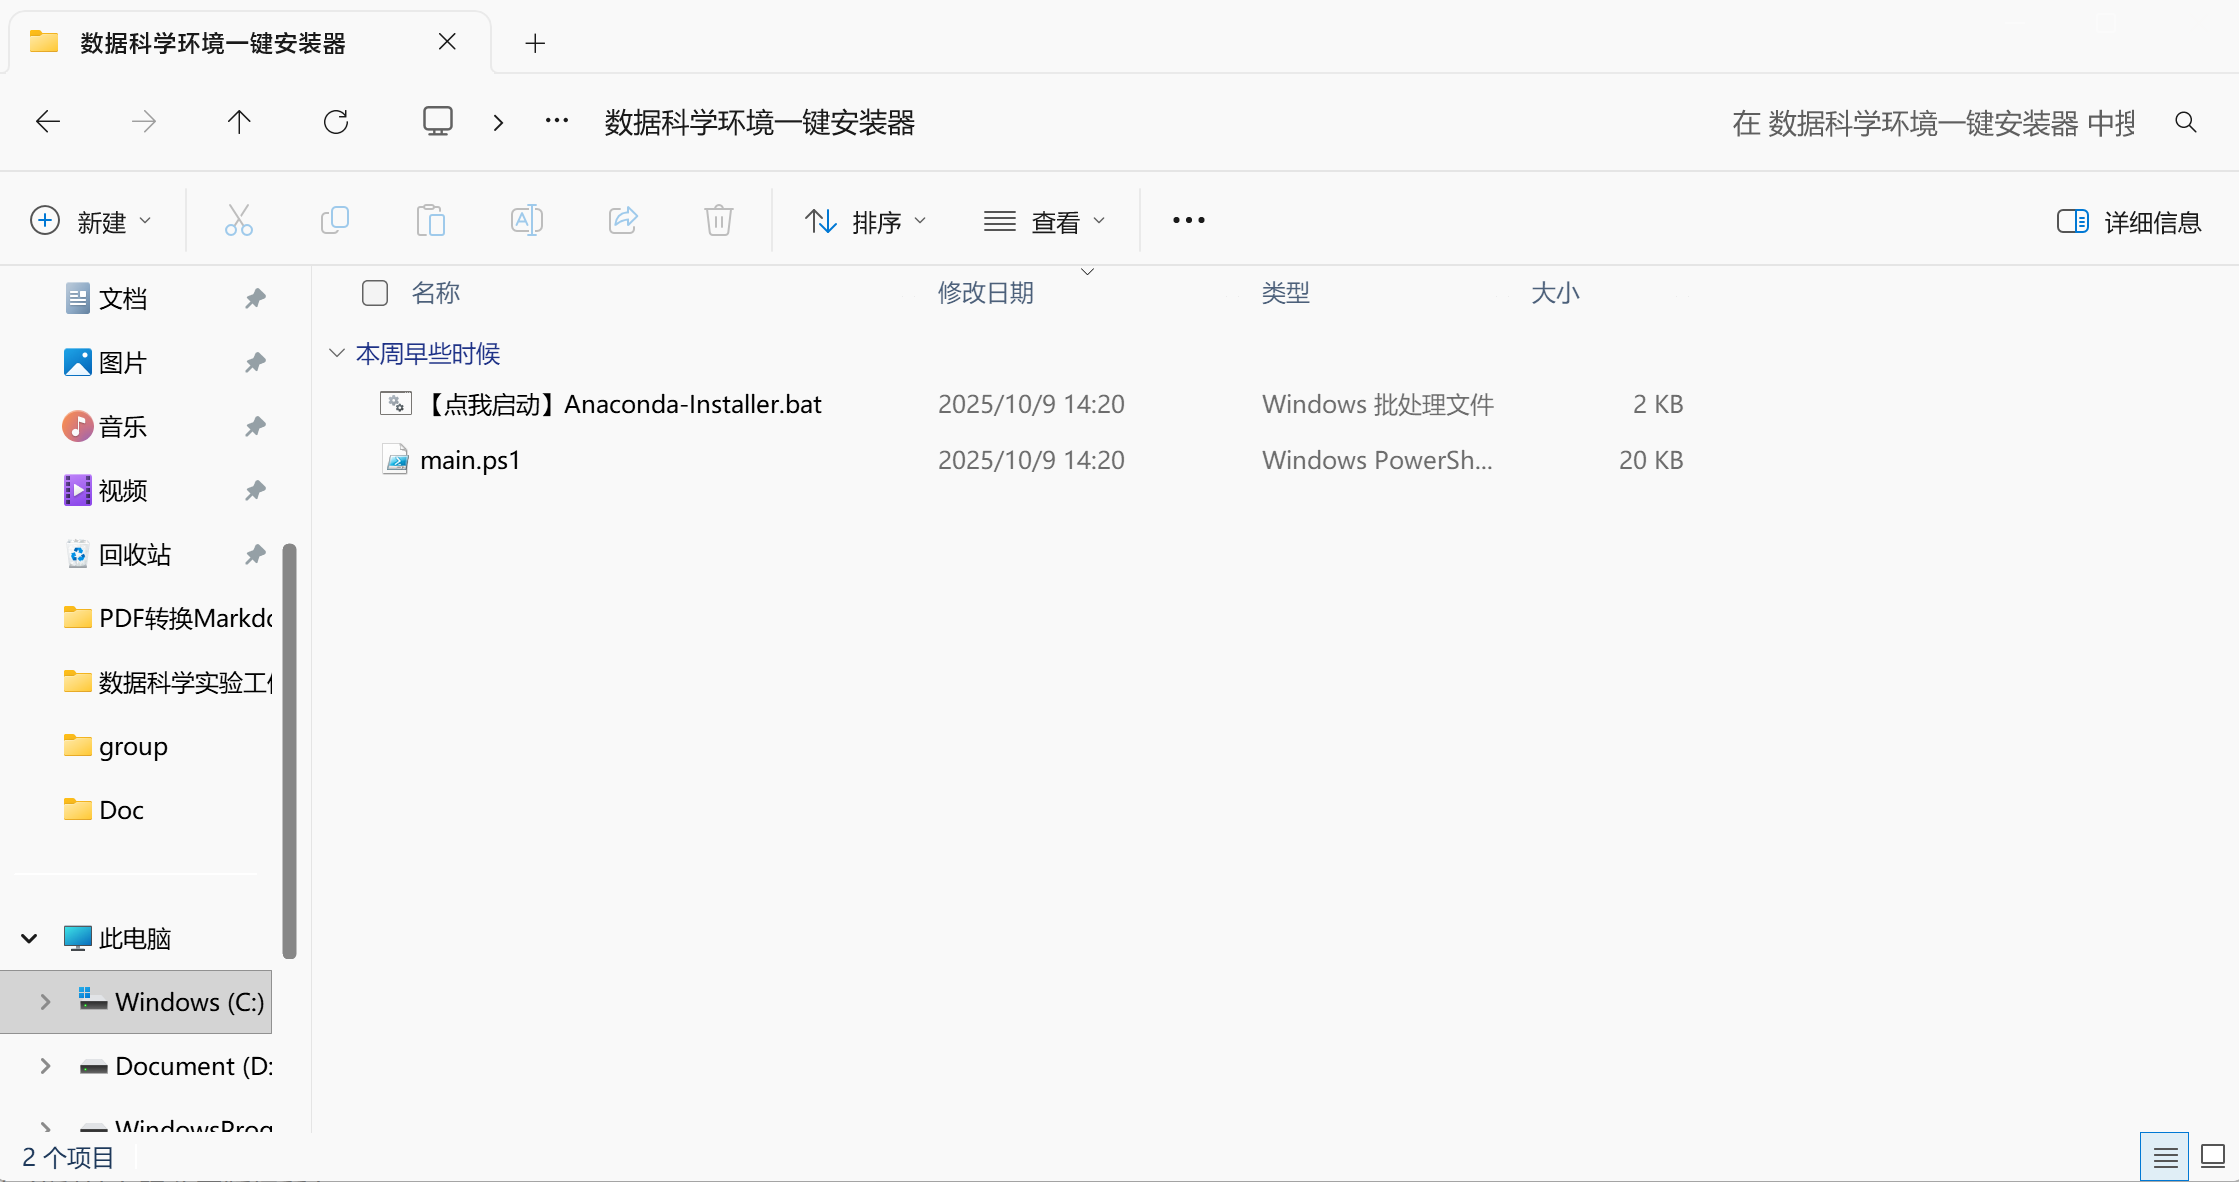2239x1182 pixels.
Task: Click the This PC monitor icon in address bar
Action: [x=437, y=122]
